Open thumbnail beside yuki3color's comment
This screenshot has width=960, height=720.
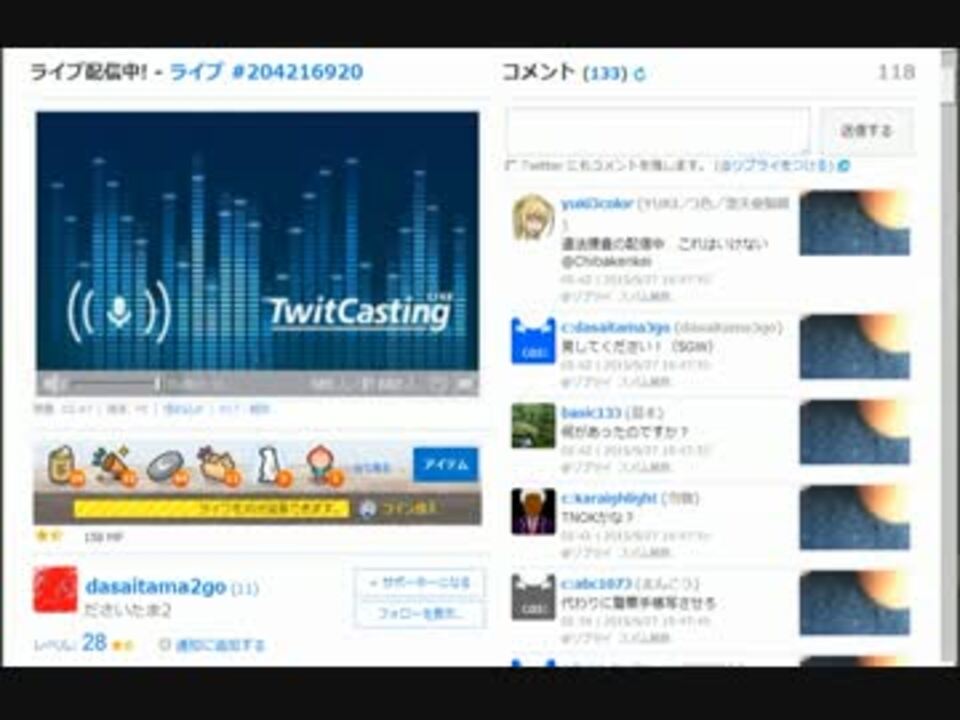point(855,223)
